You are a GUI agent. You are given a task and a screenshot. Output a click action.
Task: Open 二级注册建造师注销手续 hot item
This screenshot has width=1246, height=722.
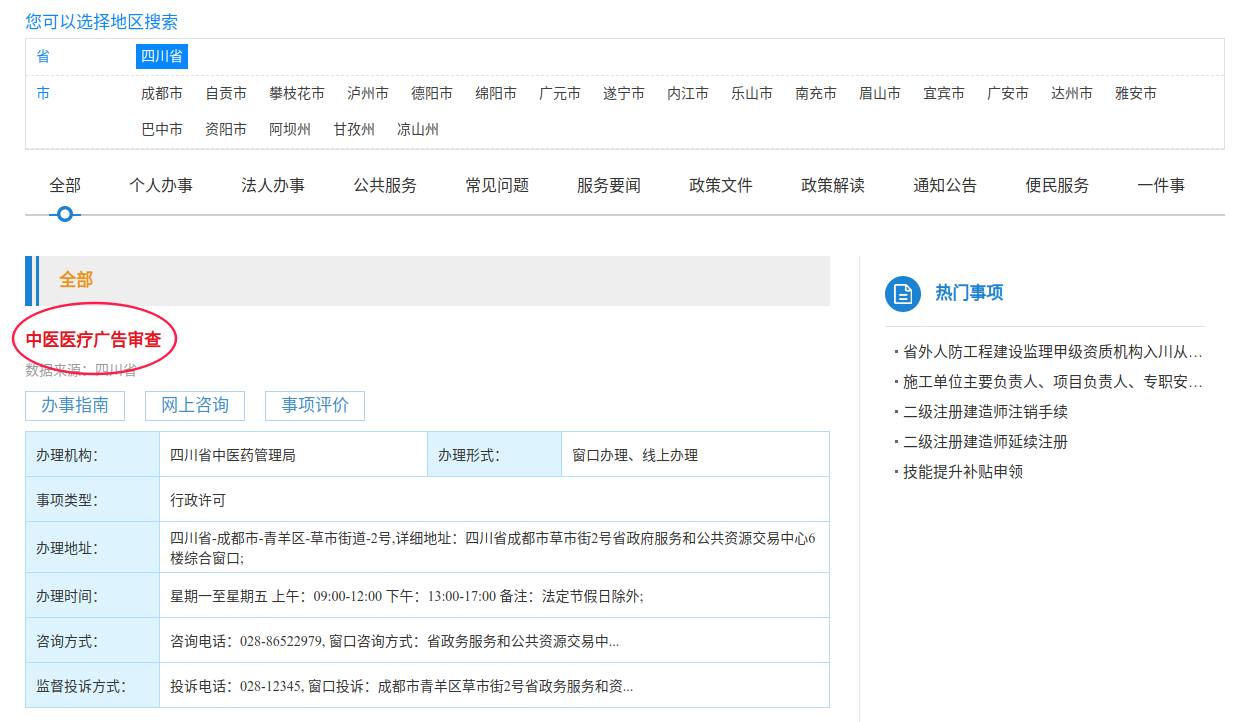point(985,412)
